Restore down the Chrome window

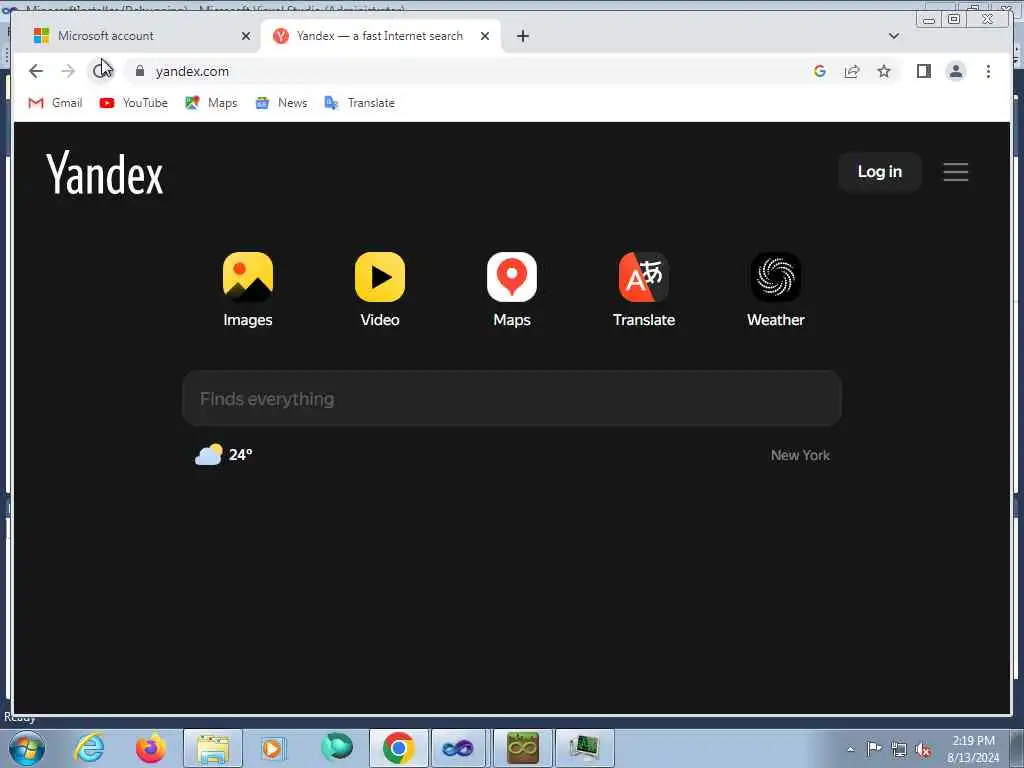point(953,19)
